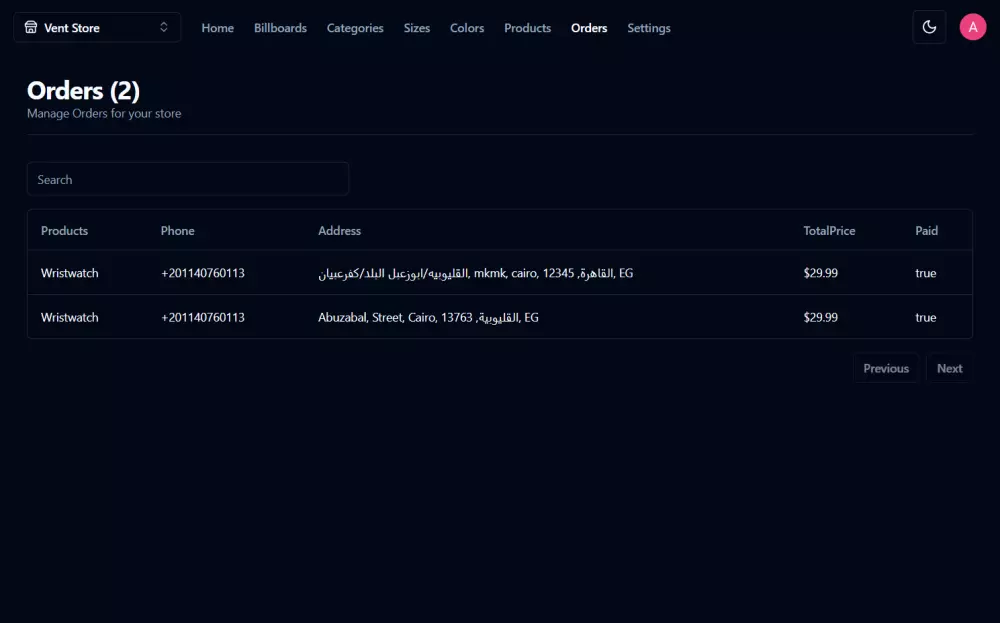The image size is (1000, 623).
Task: Navigate to Categories
Action: (x=355, y=28)
